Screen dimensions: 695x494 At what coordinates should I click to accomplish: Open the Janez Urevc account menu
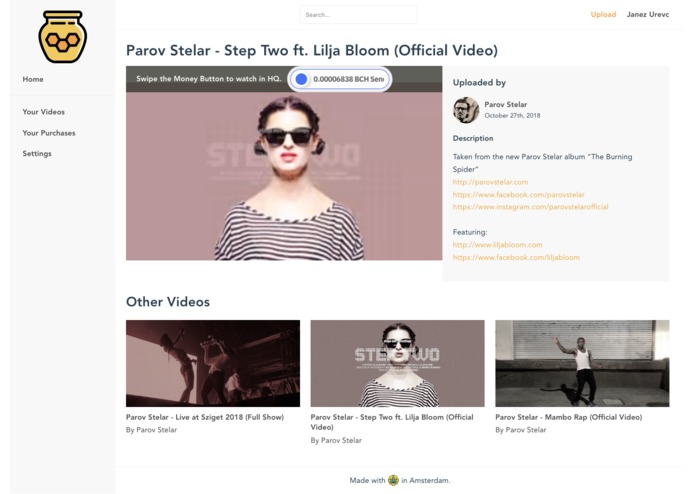tap(648, 15)
